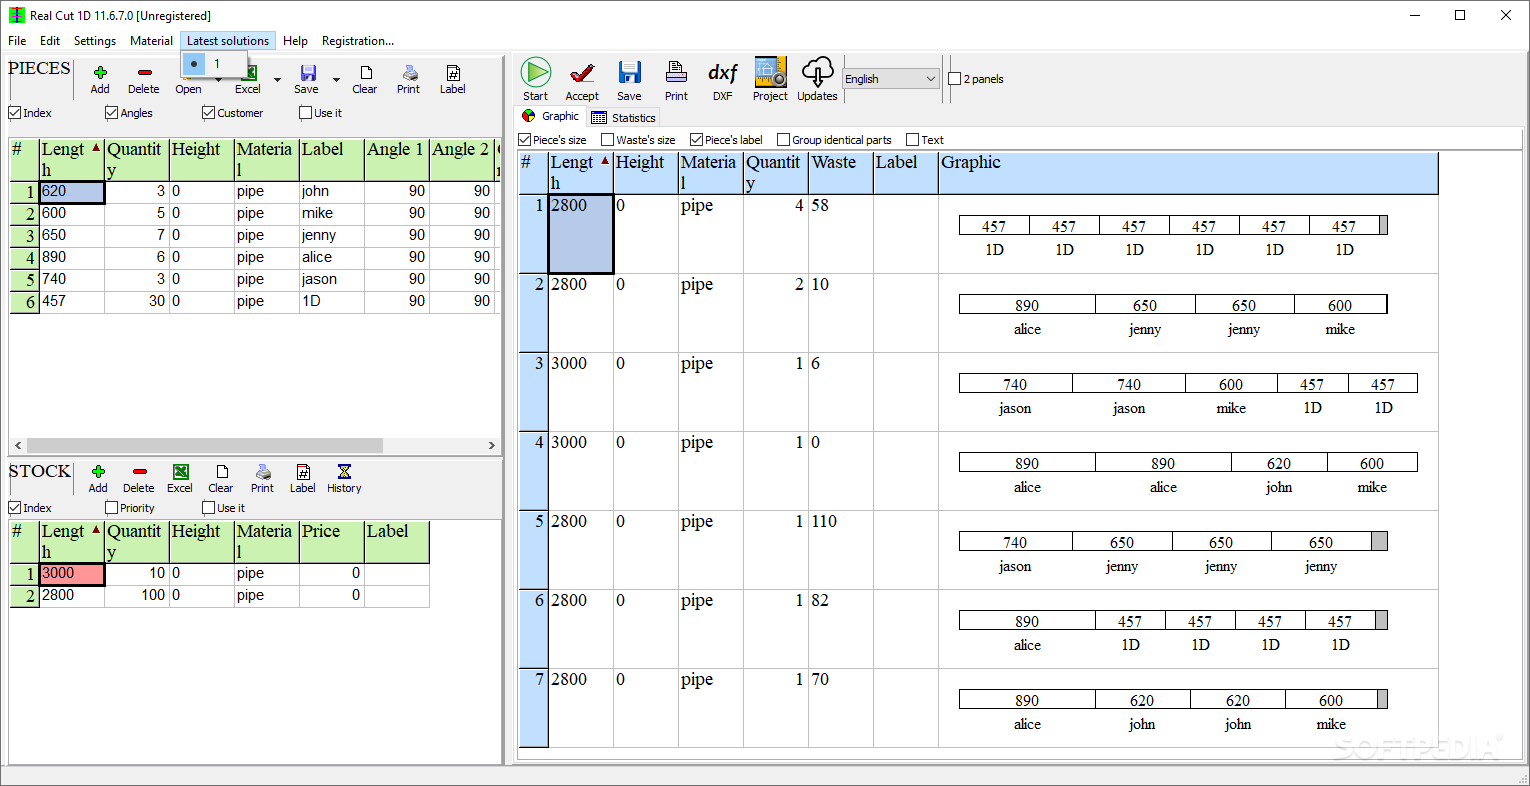The image size is (1530, 786).
Task: Enable the Use it checkbox in Pieces panel
Action: click(306, 113)
